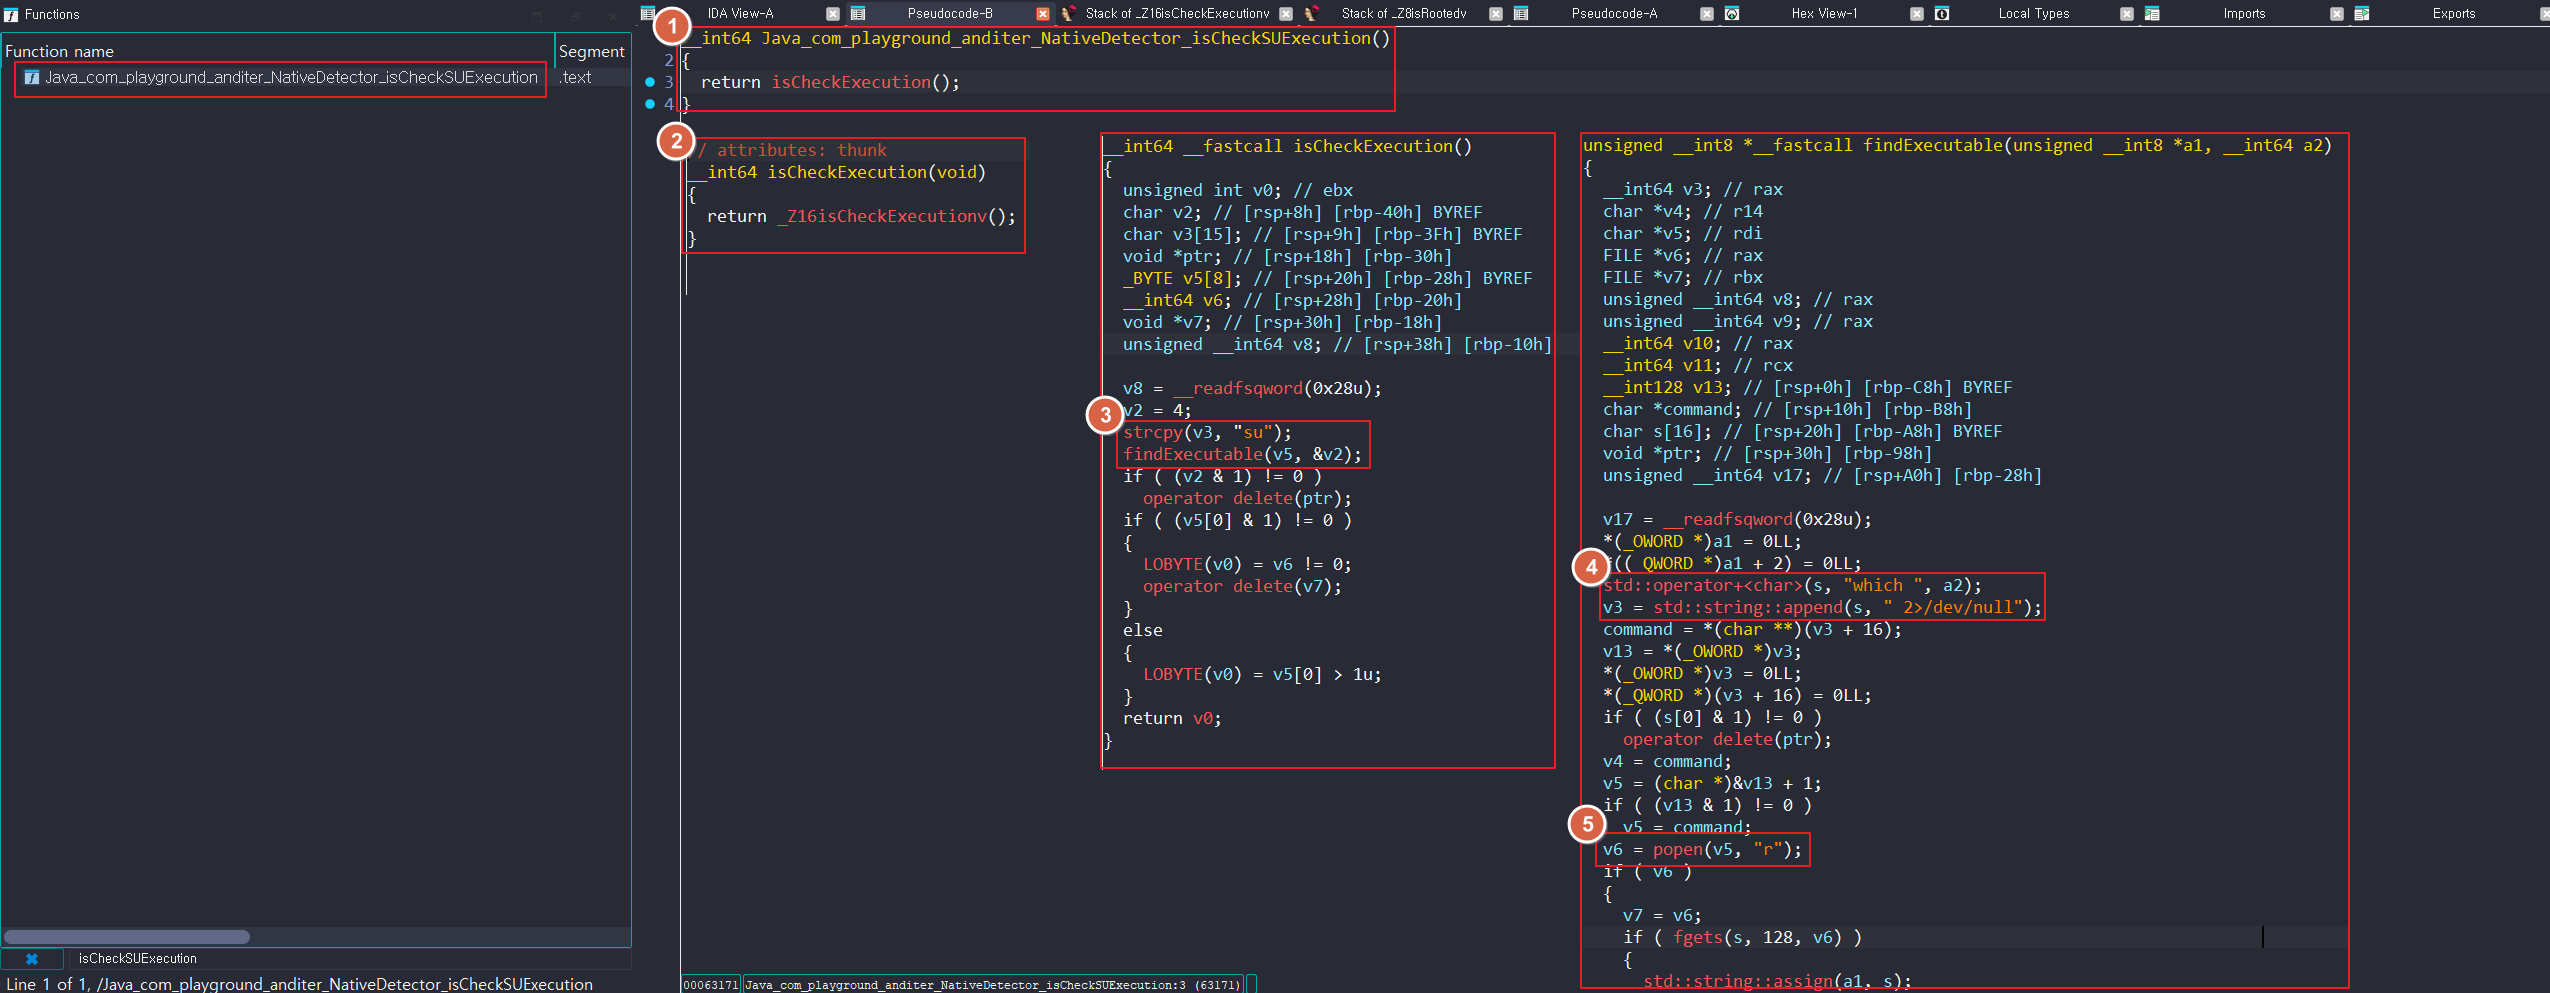Click the .text segment cell
This screenshot has width=2550, height=993.
pyautogui.click(x=576, y=77)
